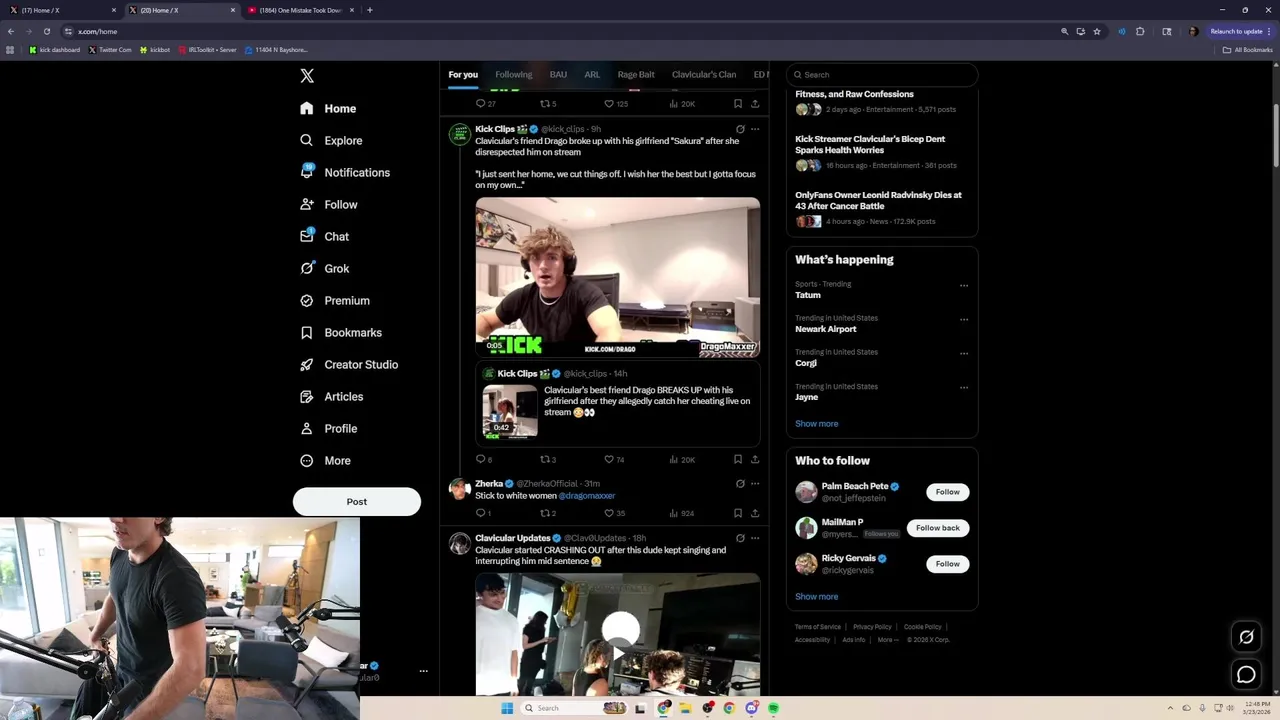Click the X logo in sidebar
Image resolution: width=1280 pixels, height=720 pixels.
pos(307,76)
